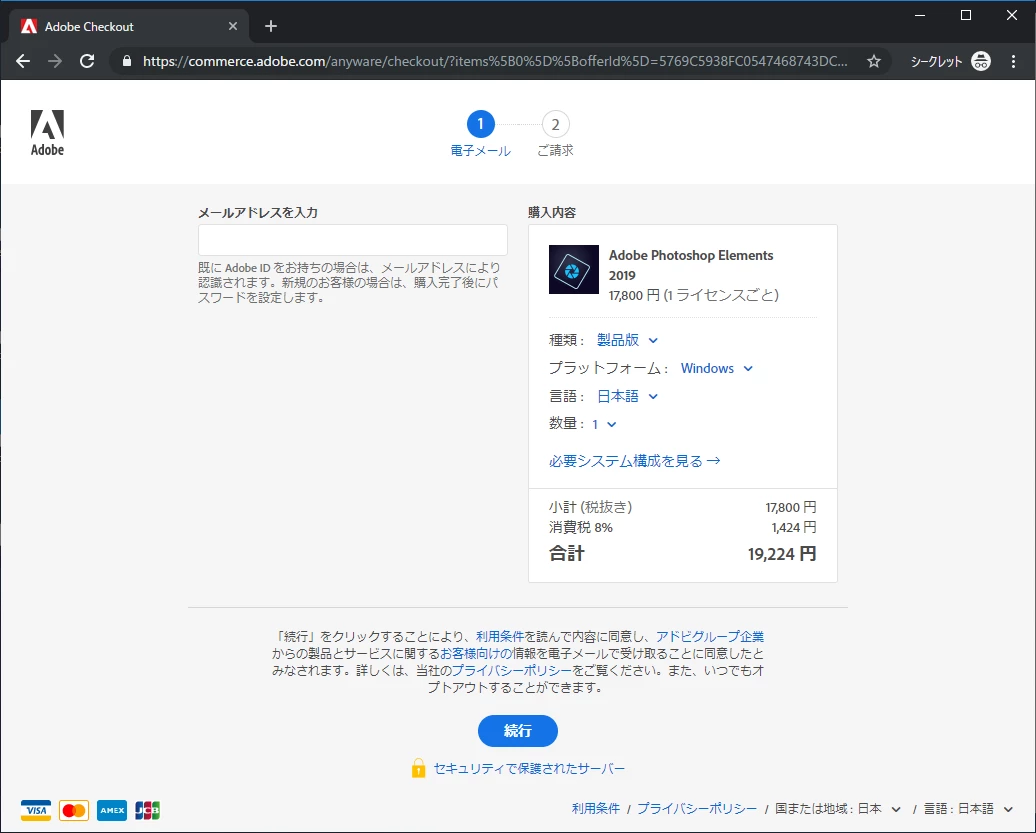Open the 利用条件 link in the consent text
The image size is (1036, 833).
pyautogui.click(x=500, y=636)
